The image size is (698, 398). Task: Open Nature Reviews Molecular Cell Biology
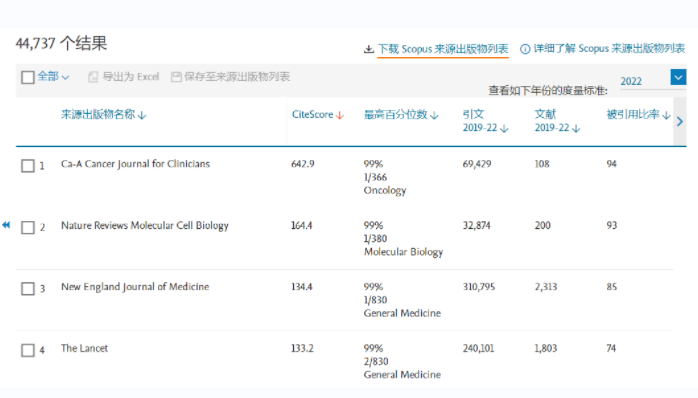145,225
